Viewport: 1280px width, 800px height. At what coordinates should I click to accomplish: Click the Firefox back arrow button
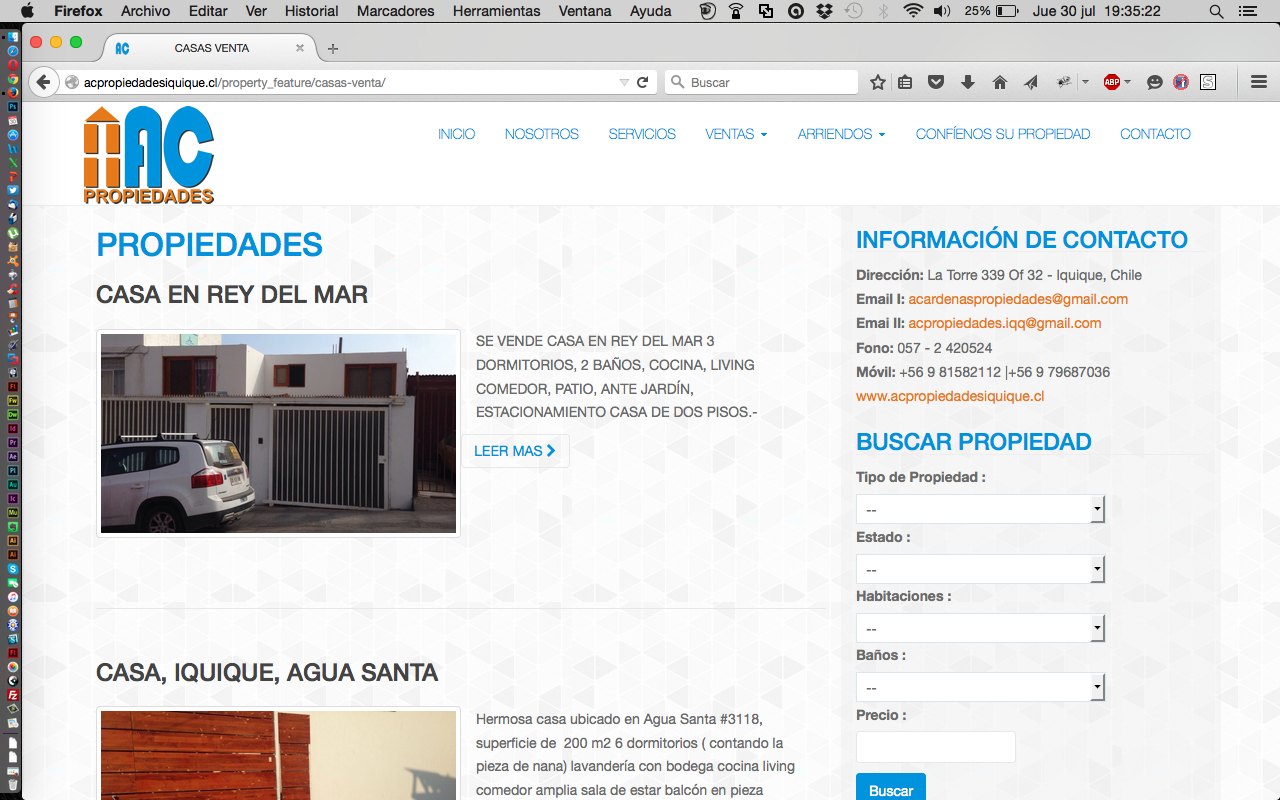42,82
